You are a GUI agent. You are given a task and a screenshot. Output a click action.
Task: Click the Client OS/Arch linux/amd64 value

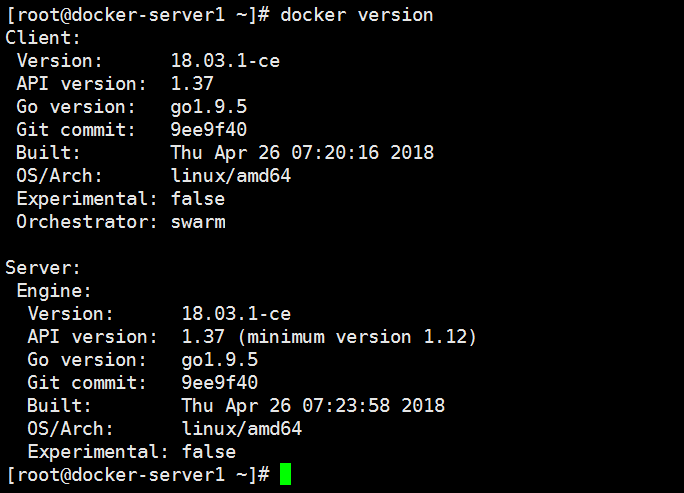pyautogui.click(x=230, y=176)
